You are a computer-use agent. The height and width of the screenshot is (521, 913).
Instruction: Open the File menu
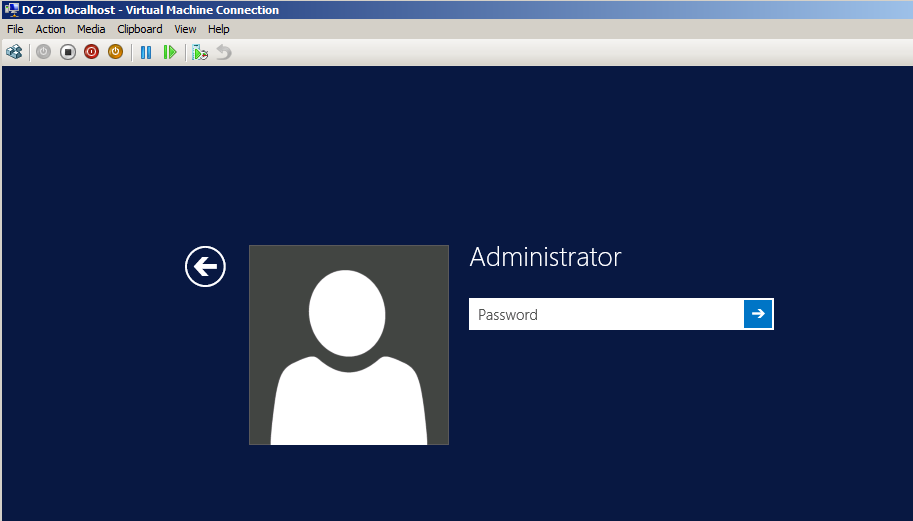(x=15, y=29)
